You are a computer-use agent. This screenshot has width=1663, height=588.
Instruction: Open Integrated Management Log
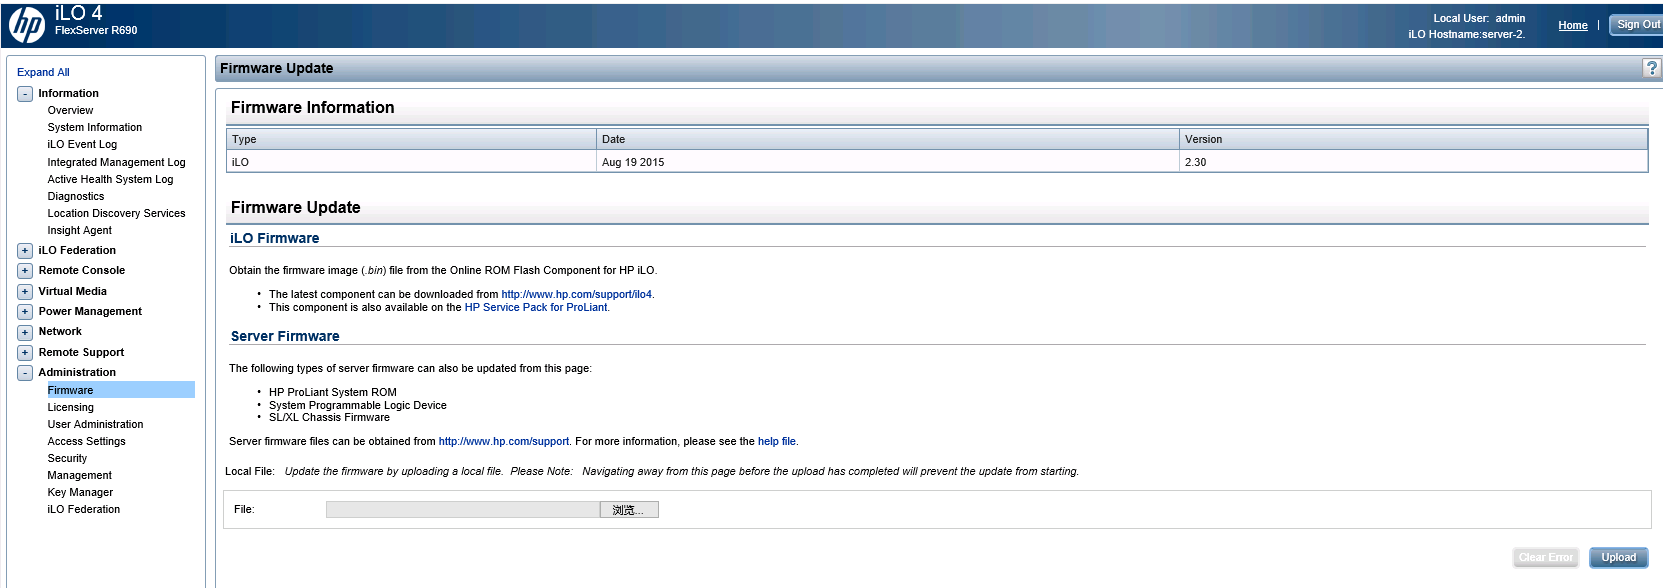pos(116,162)
